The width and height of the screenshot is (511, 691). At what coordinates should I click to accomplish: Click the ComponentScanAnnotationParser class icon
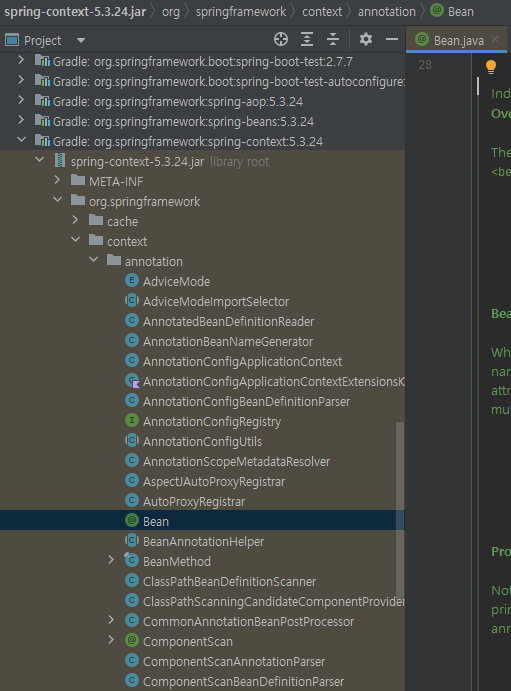(x=132, y=660)
